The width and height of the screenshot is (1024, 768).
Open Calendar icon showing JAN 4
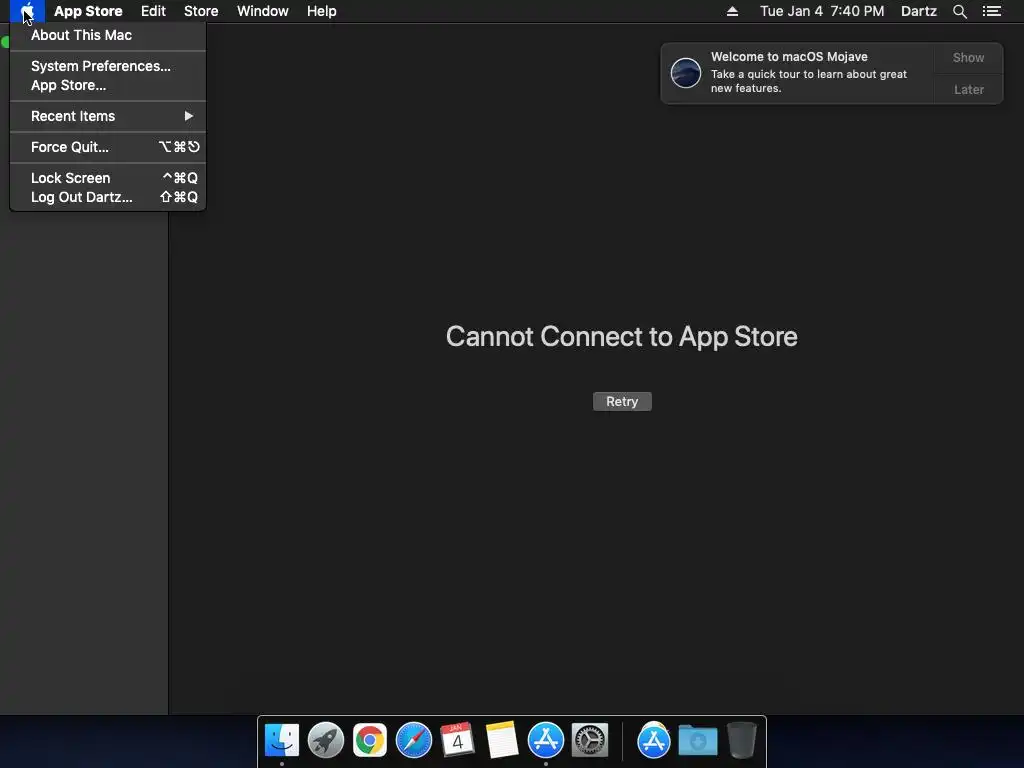pos(457,740)
